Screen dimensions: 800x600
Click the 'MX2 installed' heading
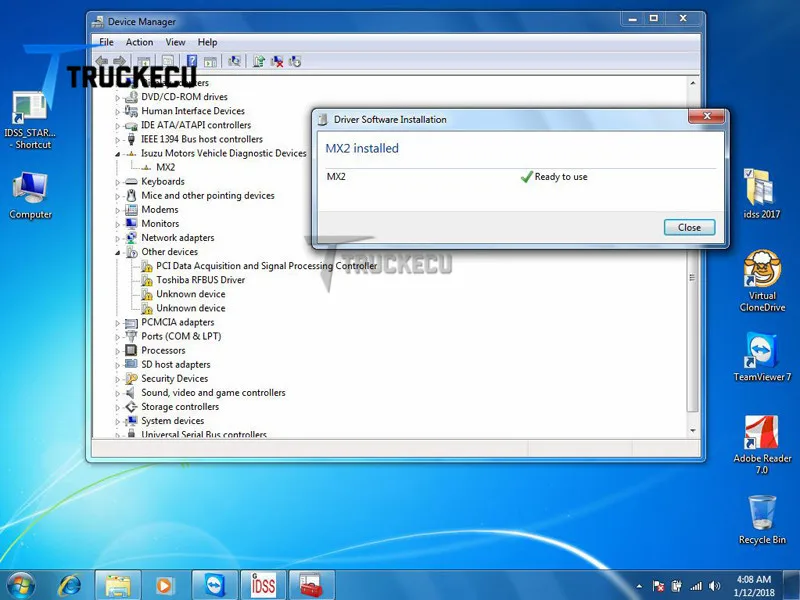point(362,148)
